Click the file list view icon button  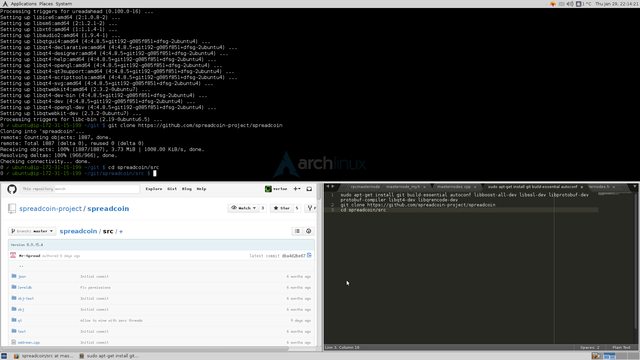tap(297, 231)
